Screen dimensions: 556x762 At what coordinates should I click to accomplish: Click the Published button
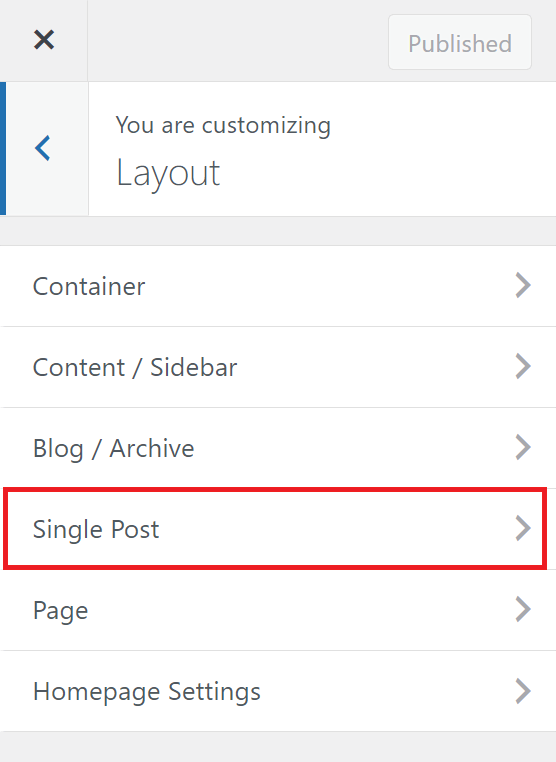[460, 42]
